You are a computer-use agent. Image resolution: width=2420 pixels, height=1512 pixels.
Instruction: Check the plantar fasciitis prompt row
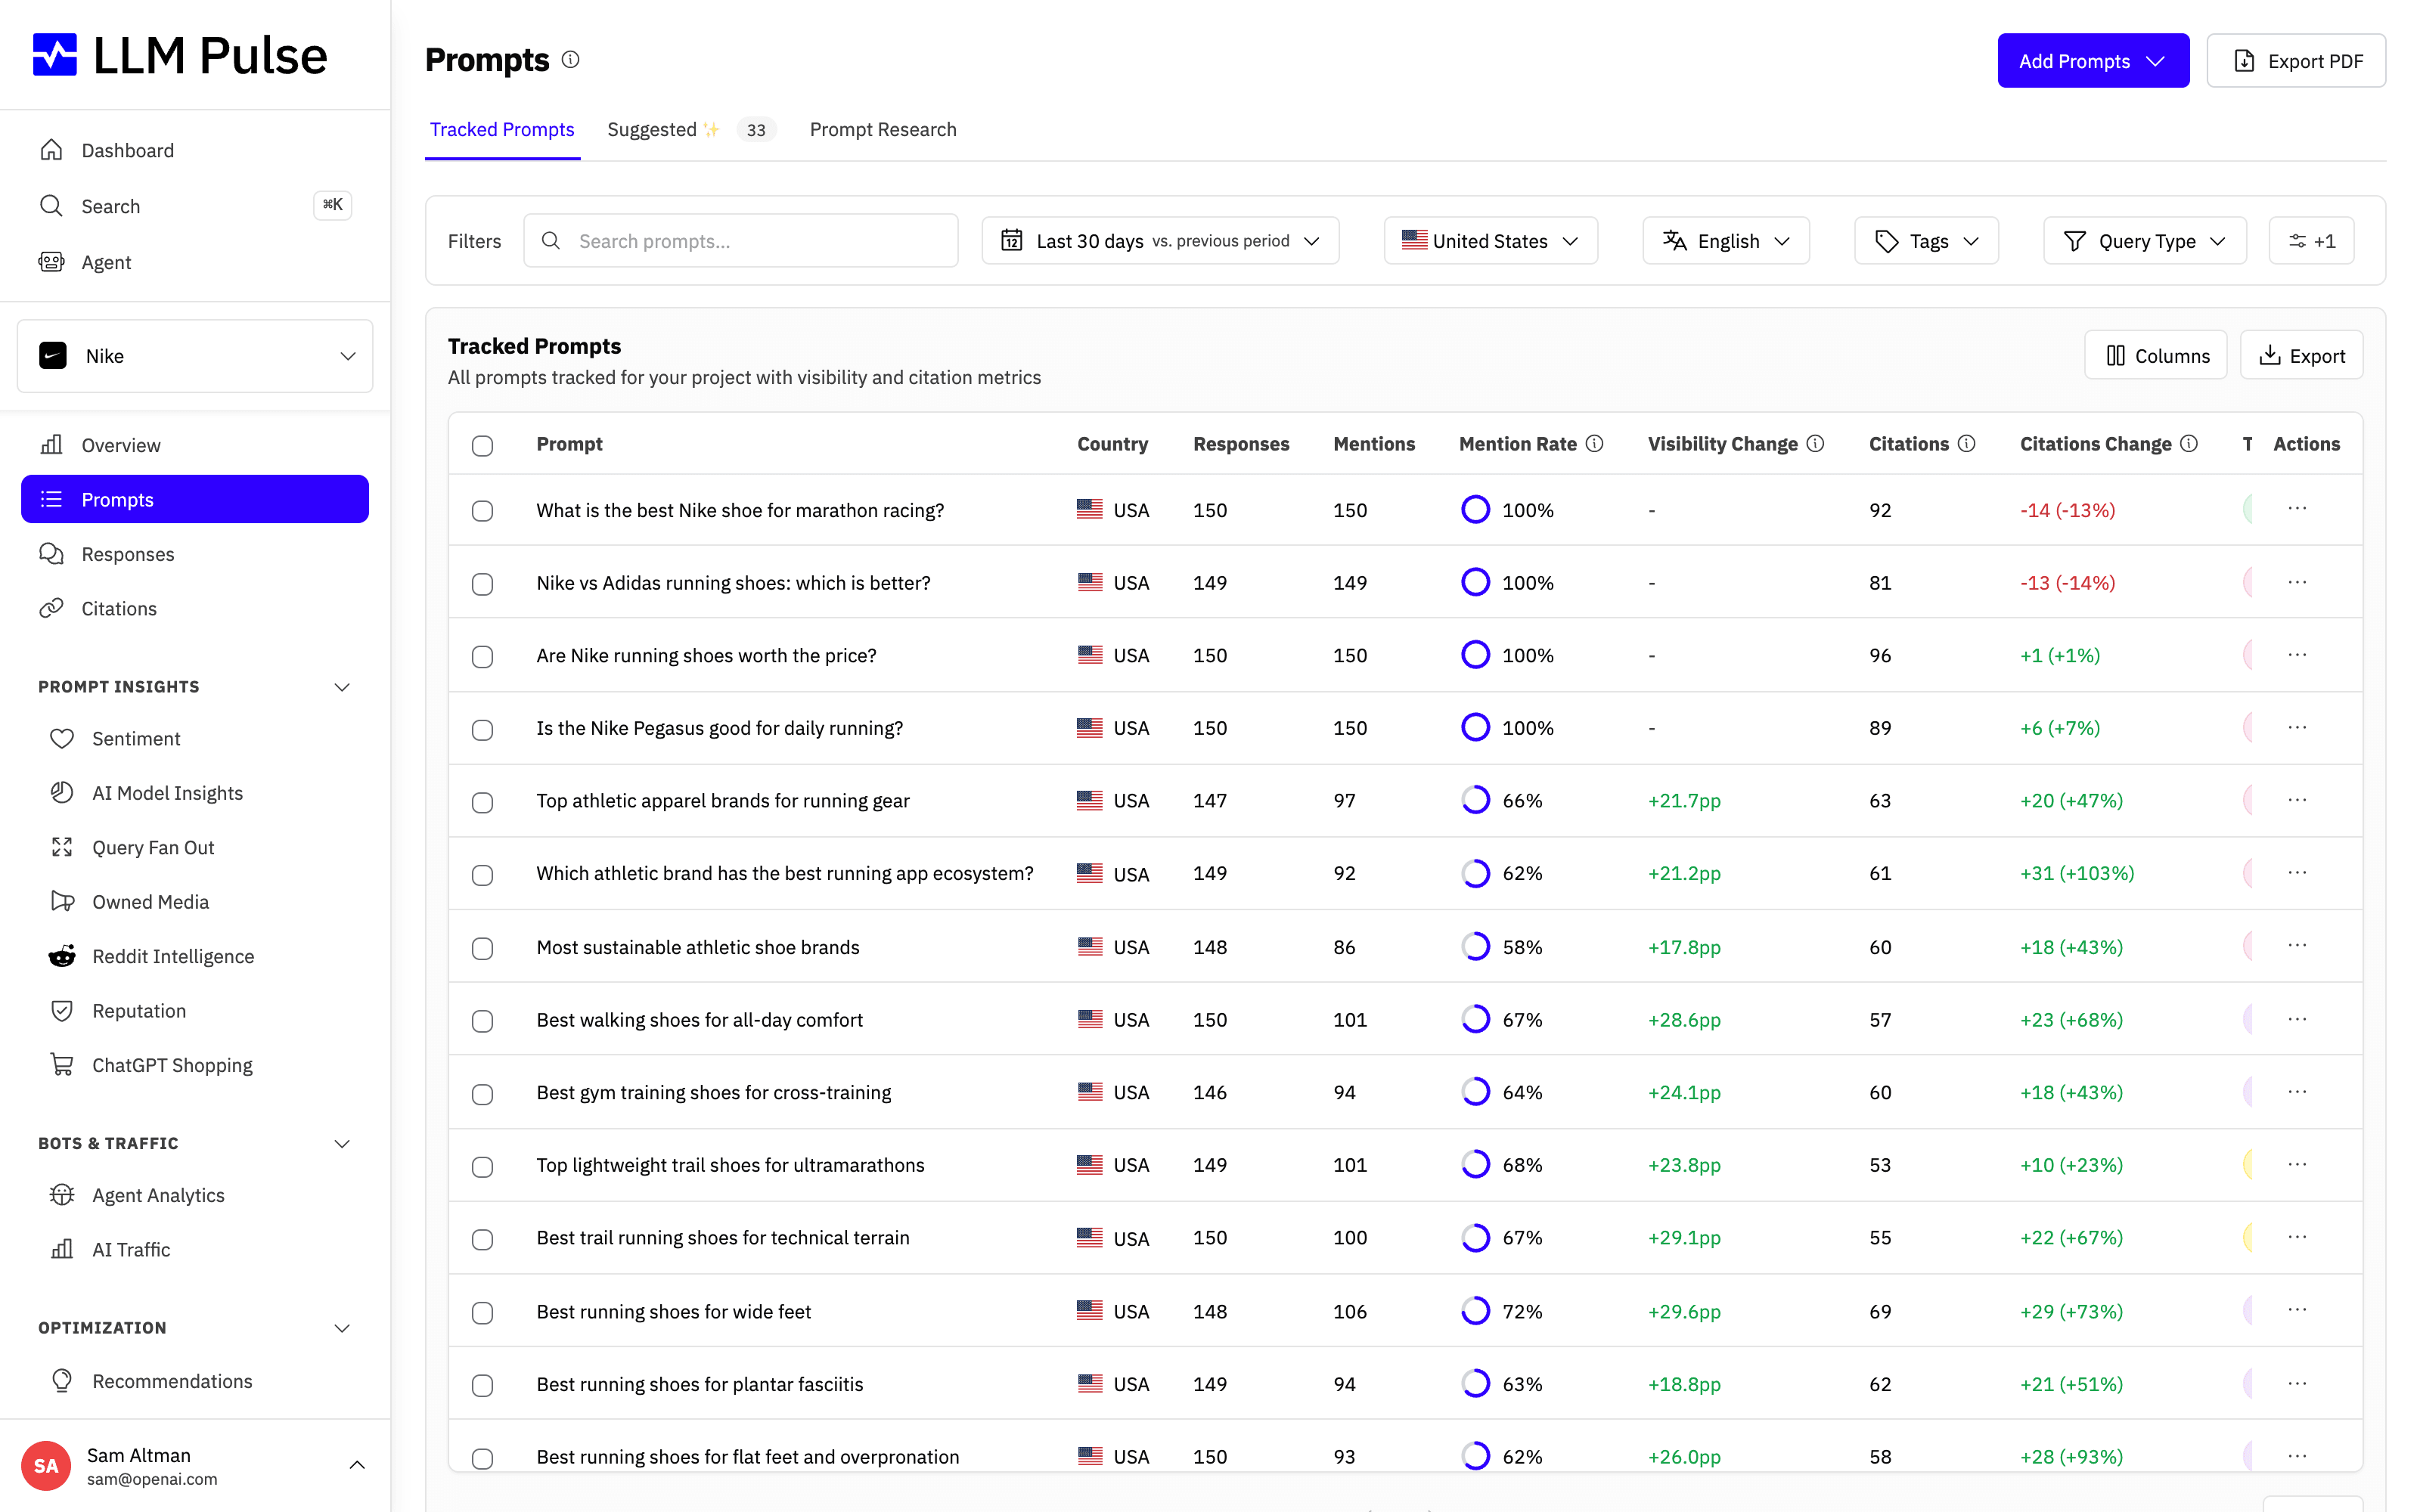pyautogui.click(x=482, y=1385)
